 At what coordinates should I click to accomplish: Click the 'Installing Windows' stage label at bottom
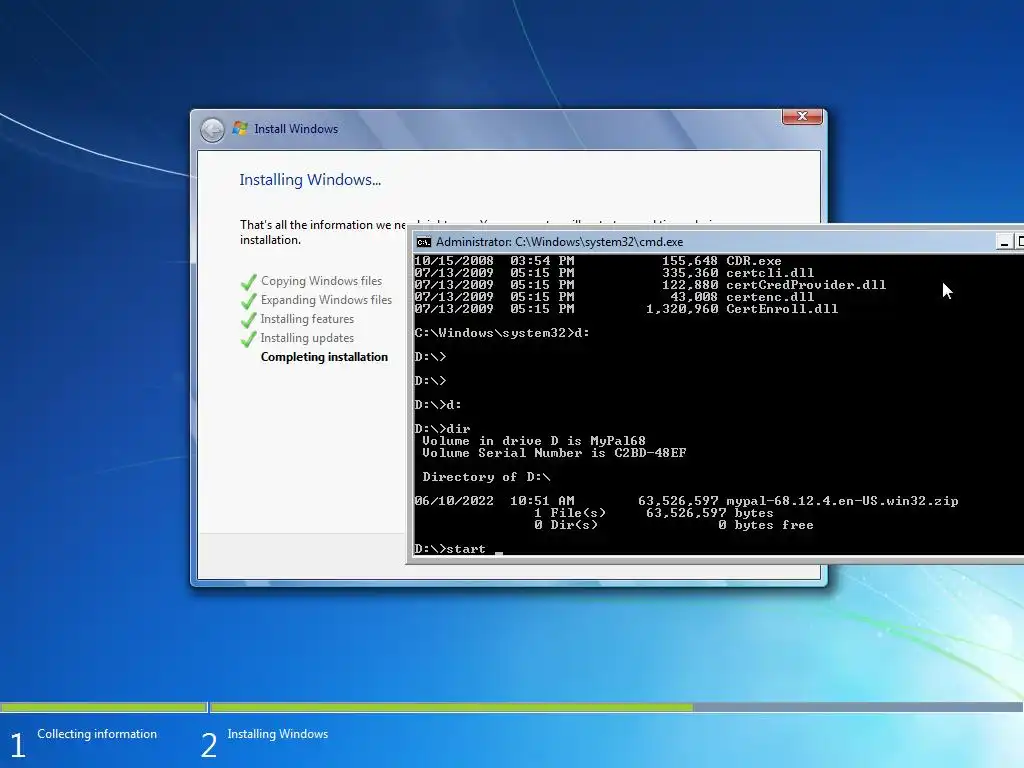coord(278,734)
